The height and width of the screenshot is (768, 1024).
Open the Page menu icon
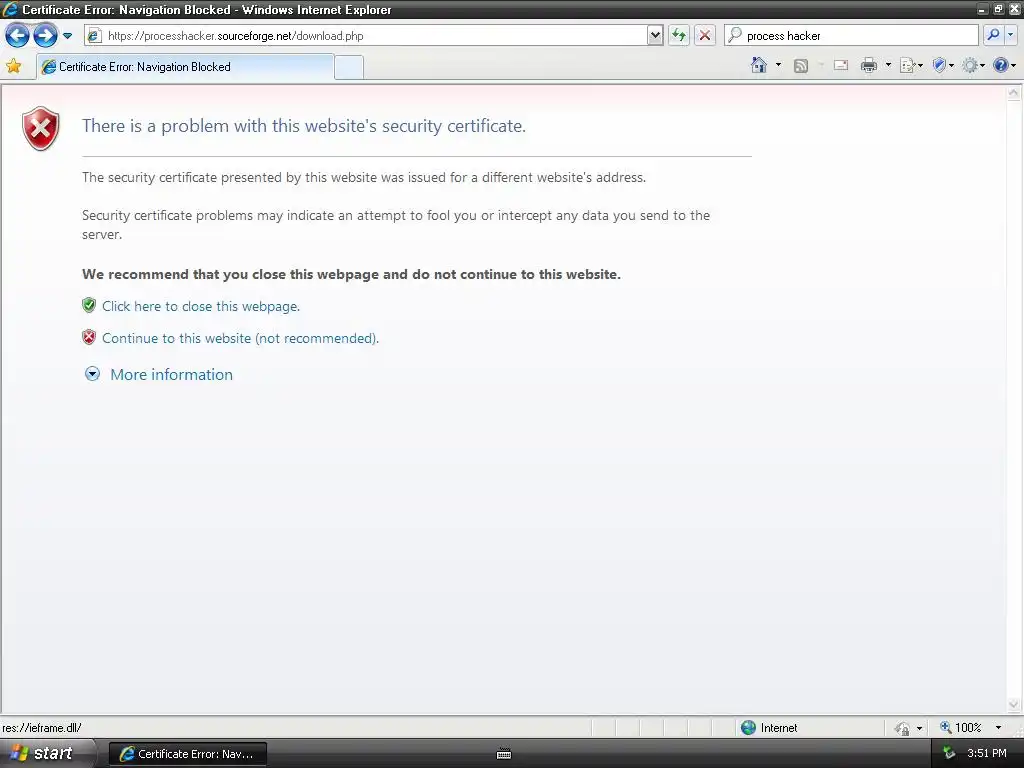(910, 65)
